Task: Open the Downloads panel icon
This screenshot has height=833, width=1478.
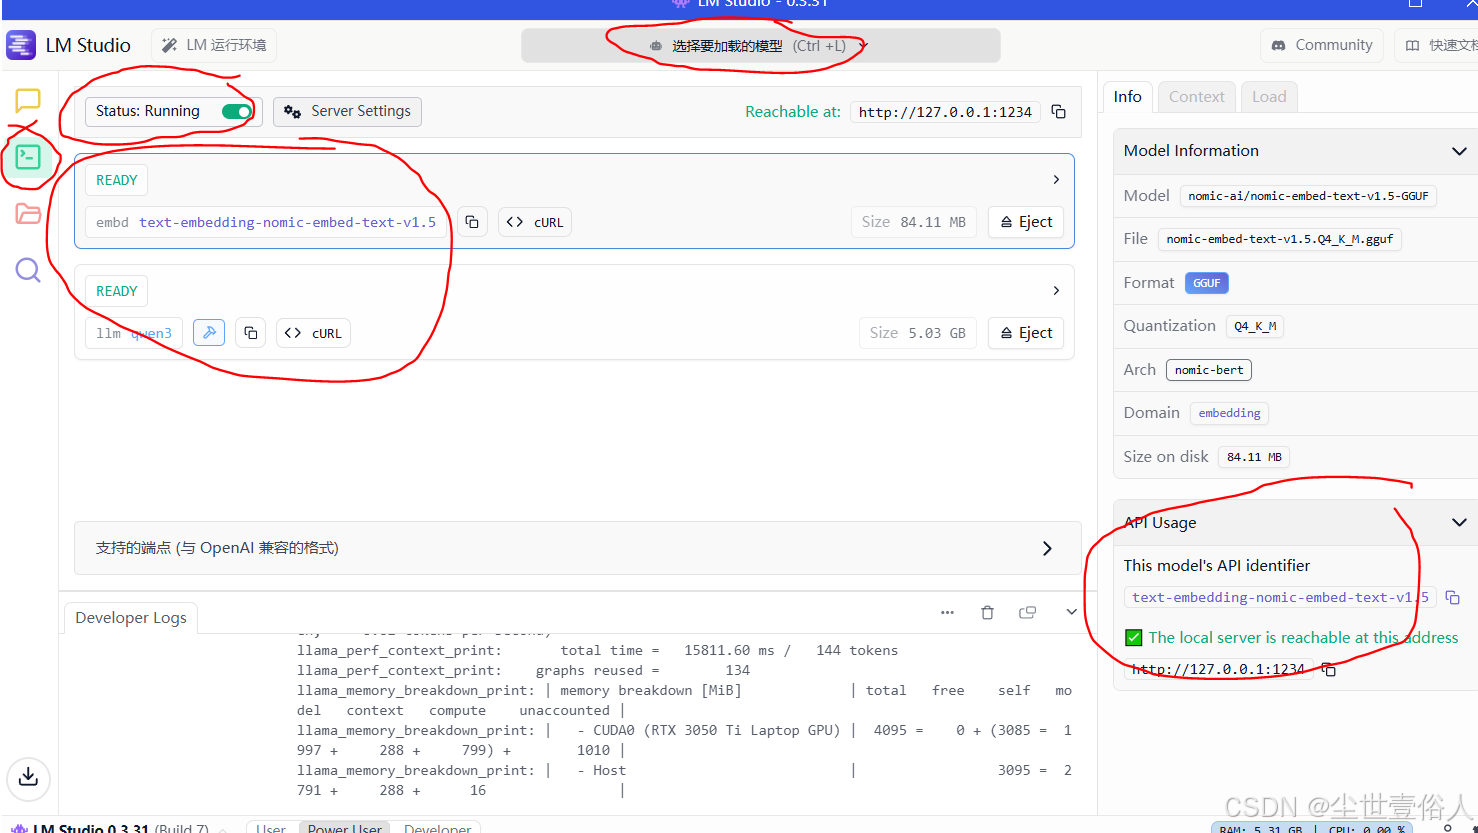Action: tap(28, 777)
